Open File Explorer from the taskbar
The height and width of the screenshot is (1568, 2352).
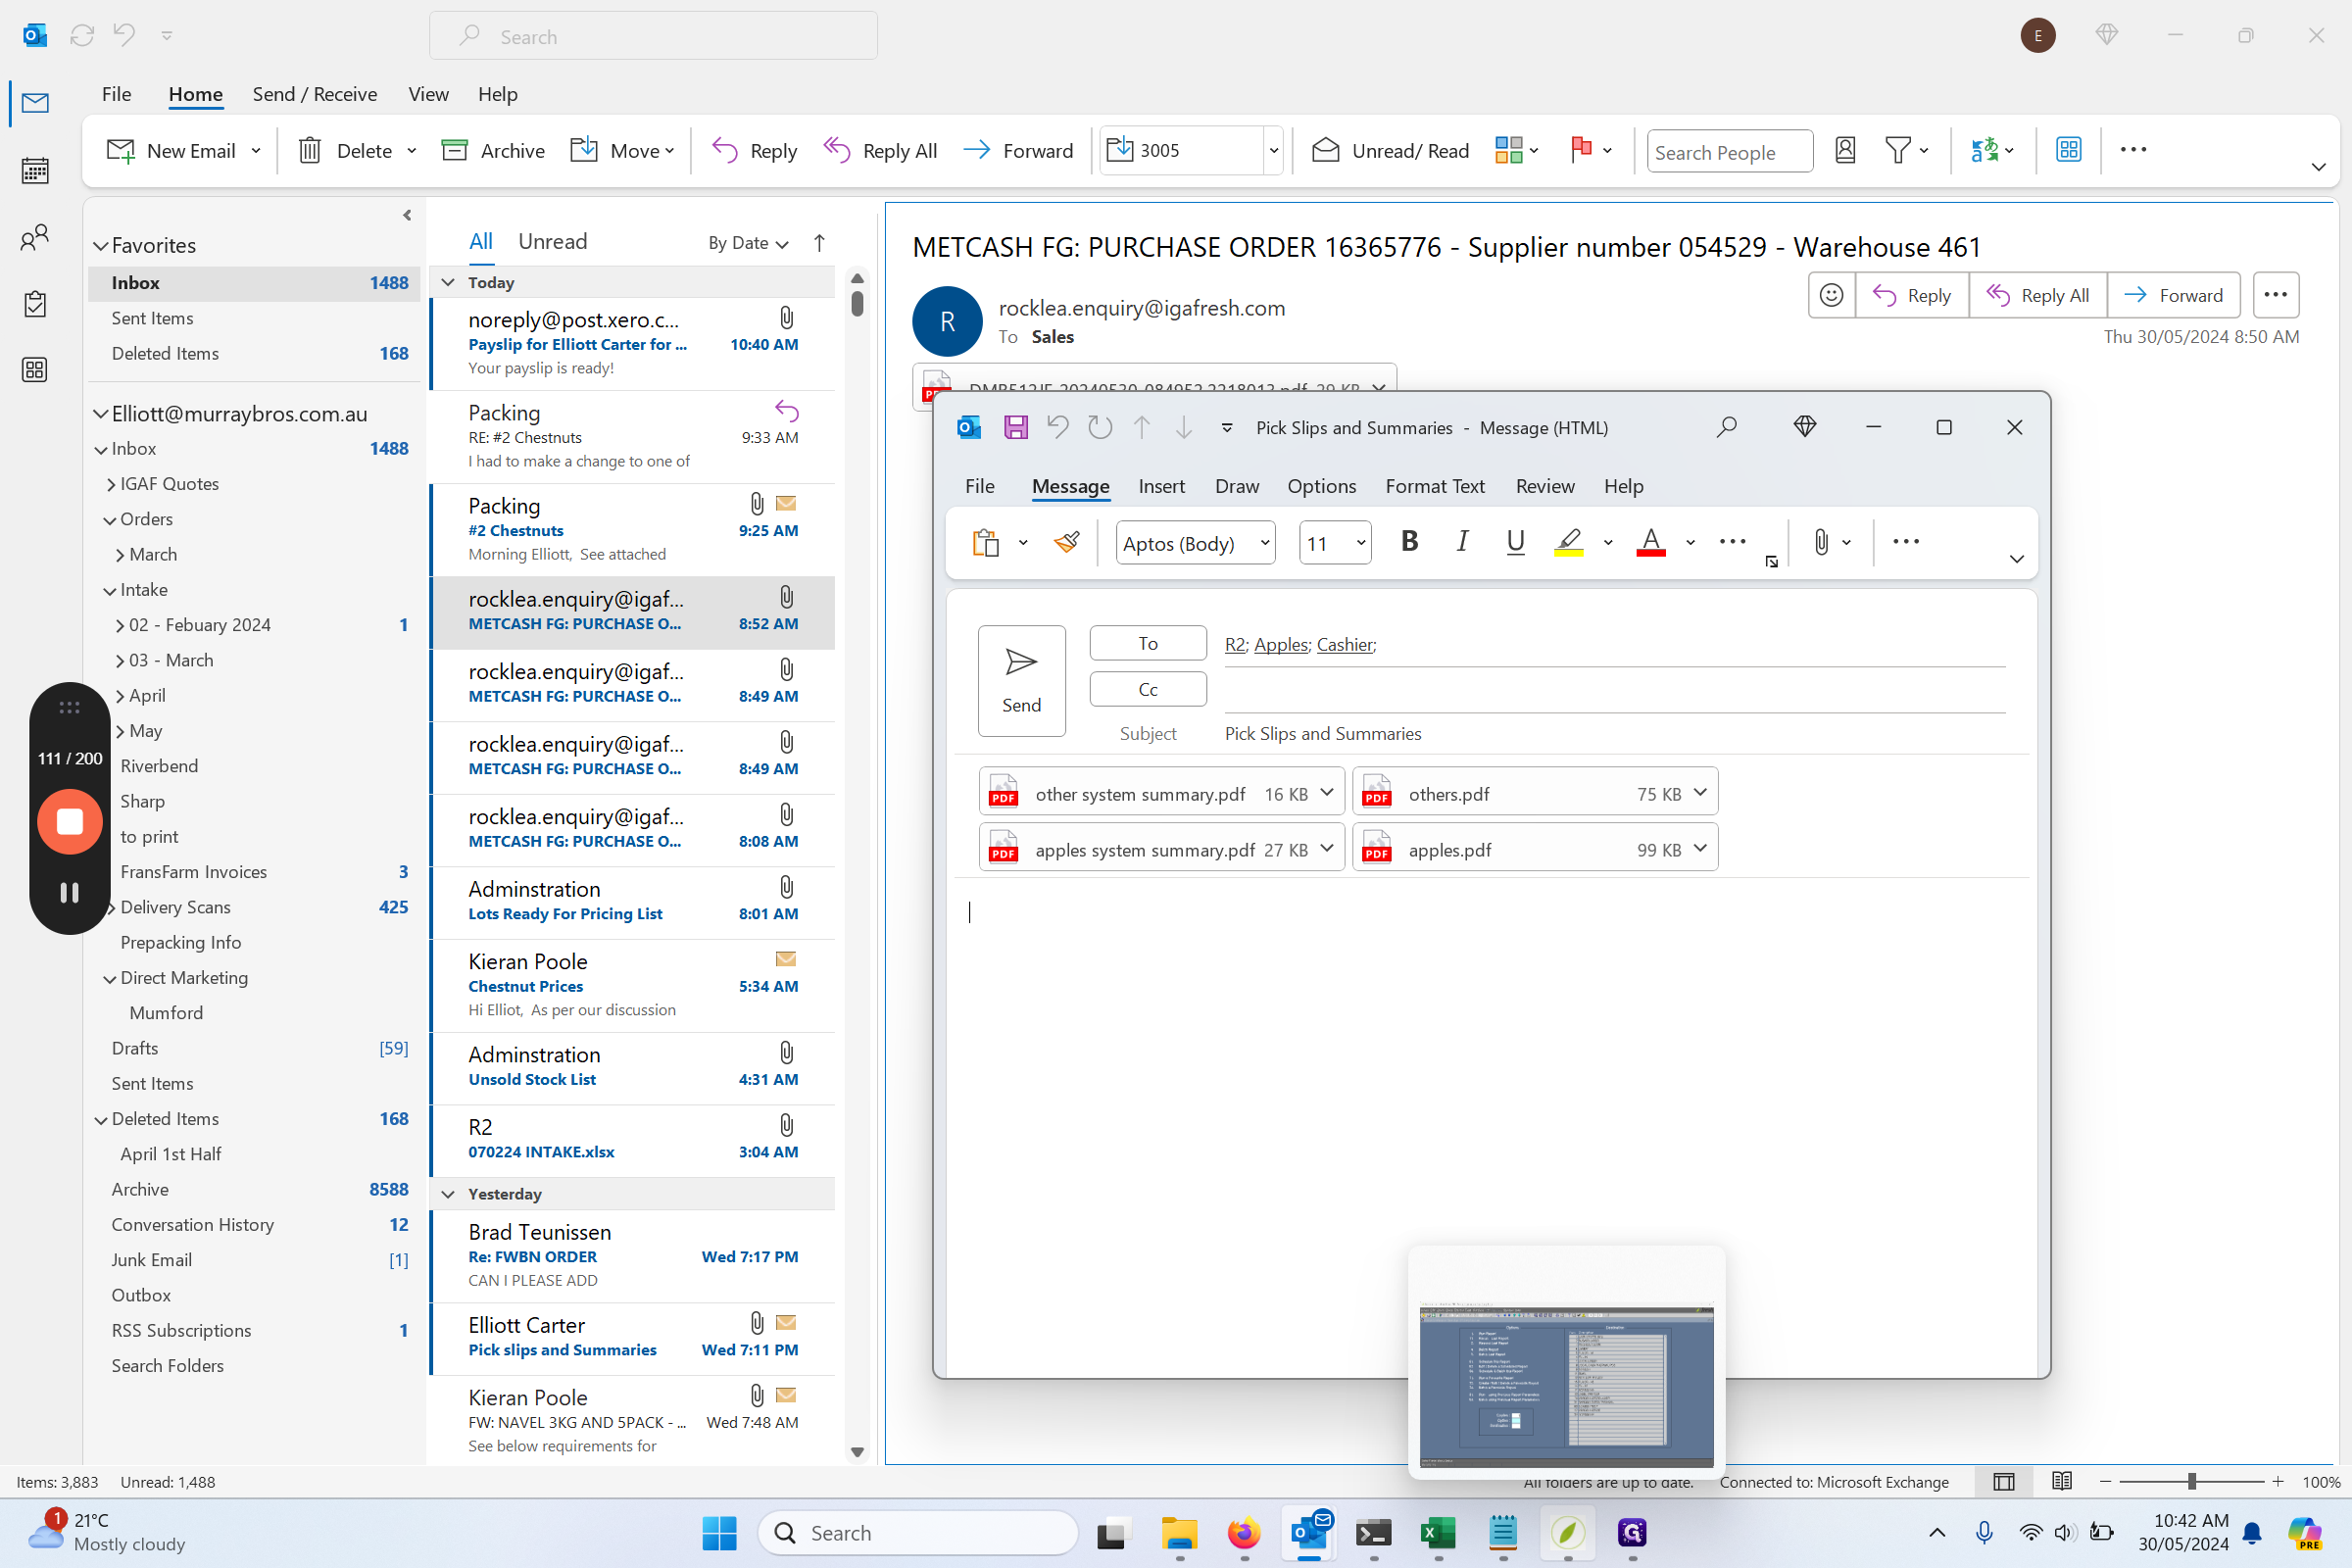pyautogui.click(x=1180, y=1533)
